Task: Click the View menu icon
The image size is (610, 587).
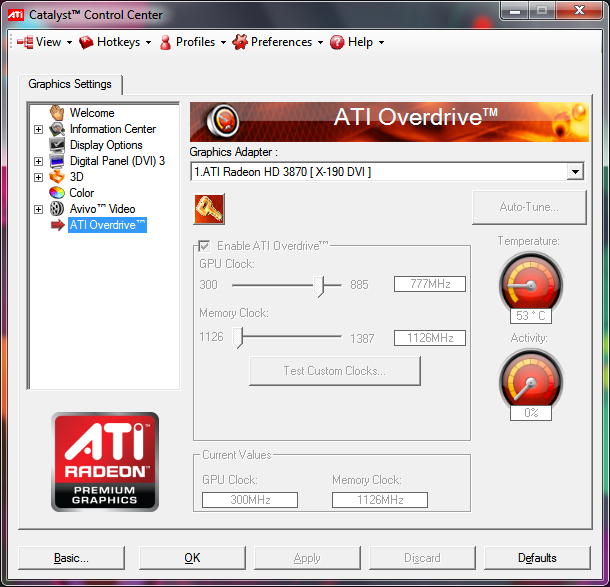Action: (25, 42)
